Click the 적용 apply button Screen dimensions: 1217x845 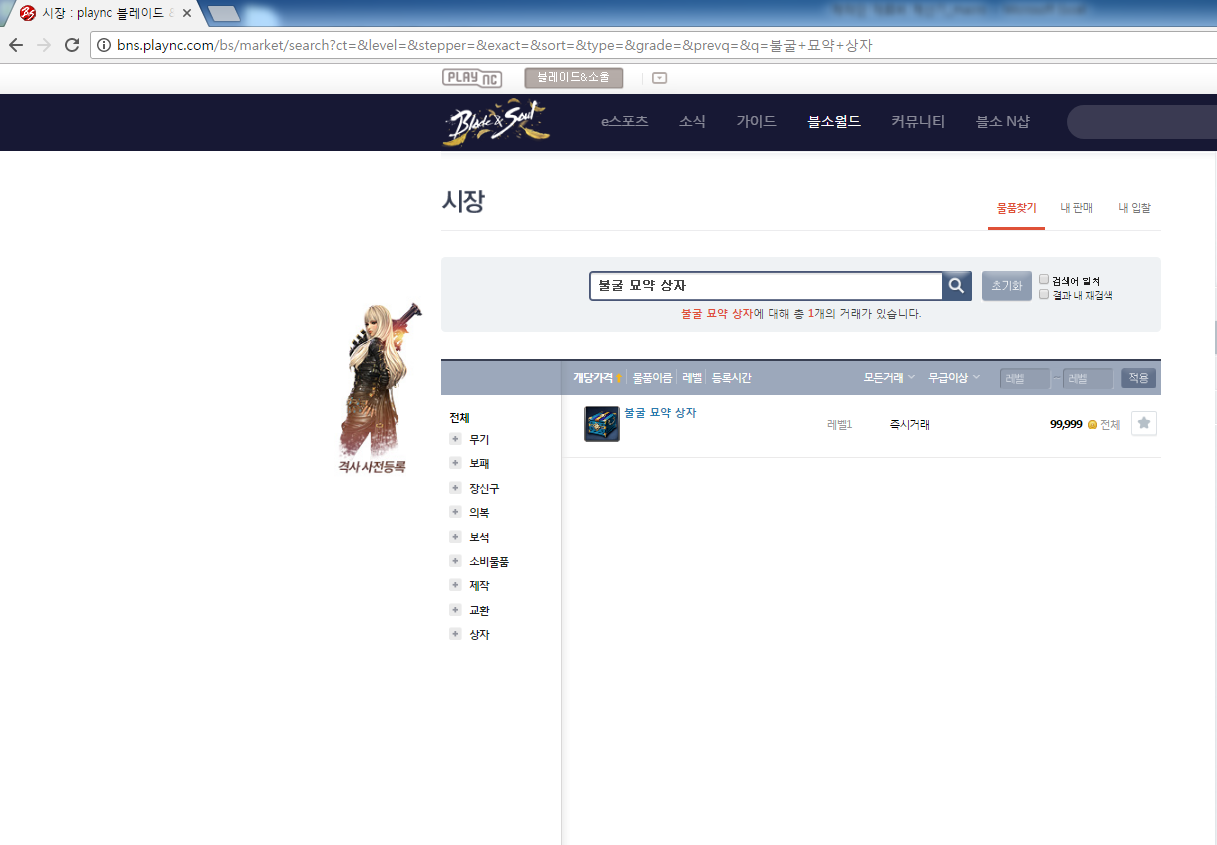tap(1138, 378)
